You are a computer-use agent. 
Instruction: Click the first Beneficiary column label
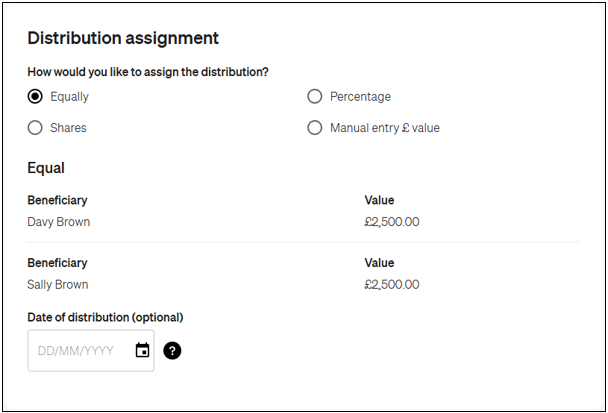[57, 200]
